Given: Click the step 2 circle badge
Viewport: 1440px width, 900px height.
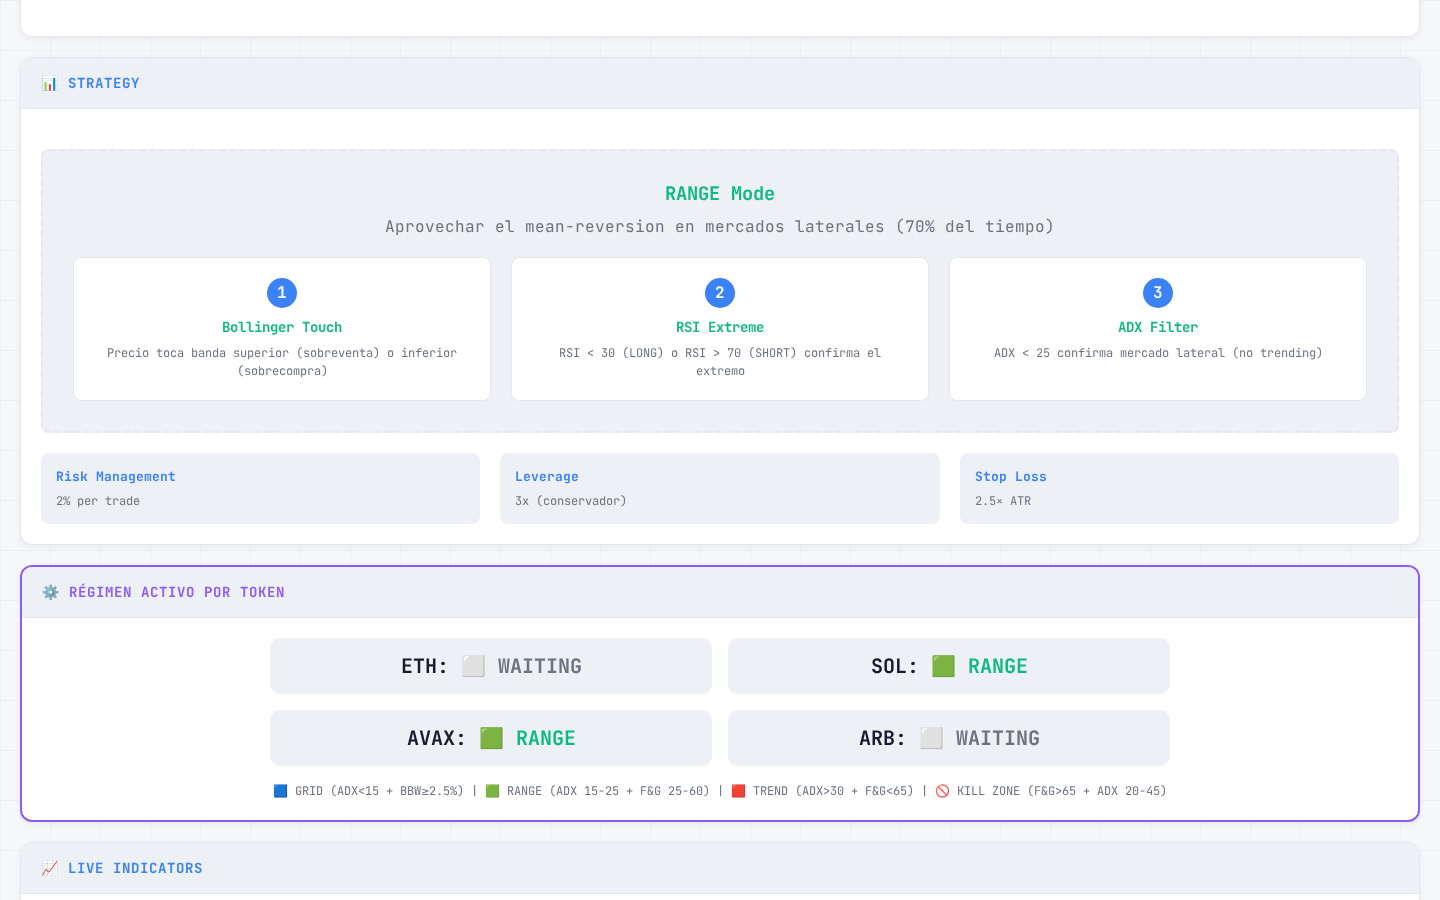Looking at the screenshot, I should tap(720, 293).
